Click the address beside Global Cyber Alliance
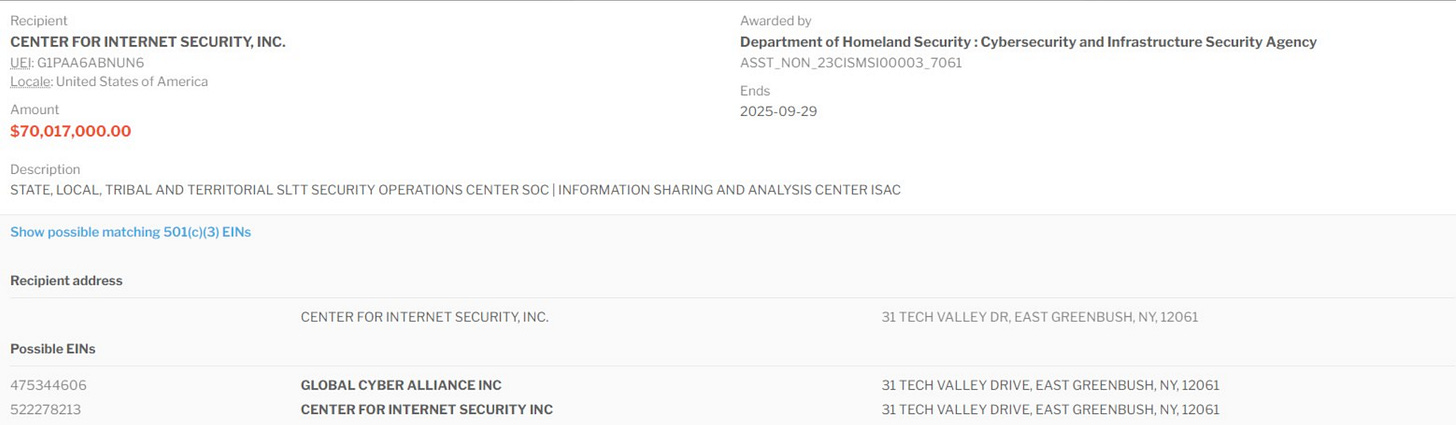The height and width of the screenshot is (425, 1456). tap(1050, 385)
